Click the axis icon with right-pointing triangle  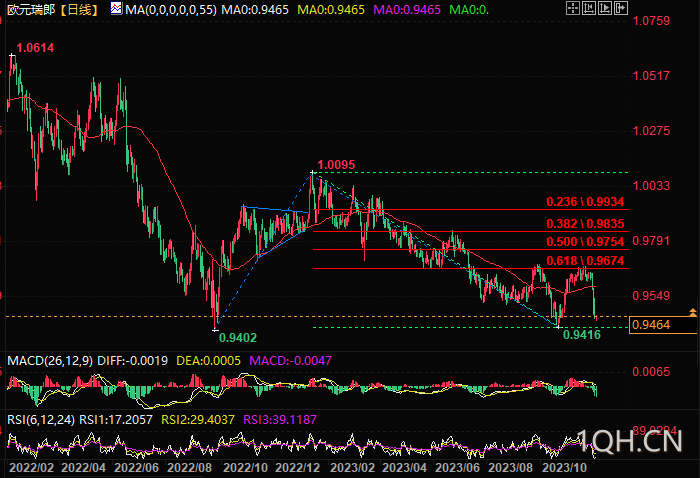click(x=605, y=8)
